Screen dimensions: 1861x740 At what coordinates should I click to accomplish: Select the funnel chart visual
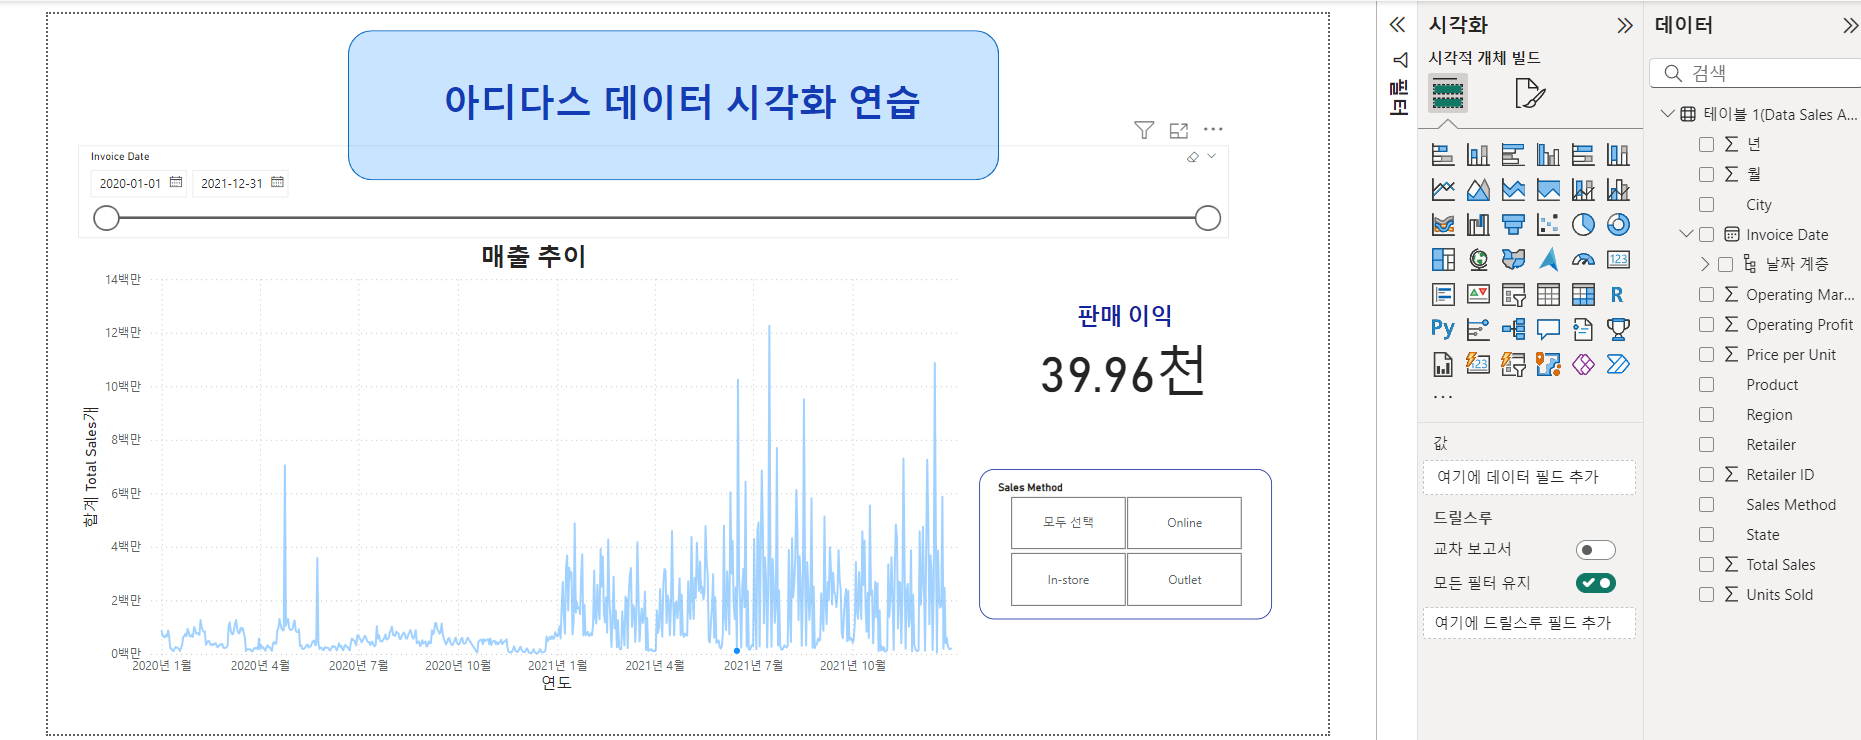(x=1513, y=225)
